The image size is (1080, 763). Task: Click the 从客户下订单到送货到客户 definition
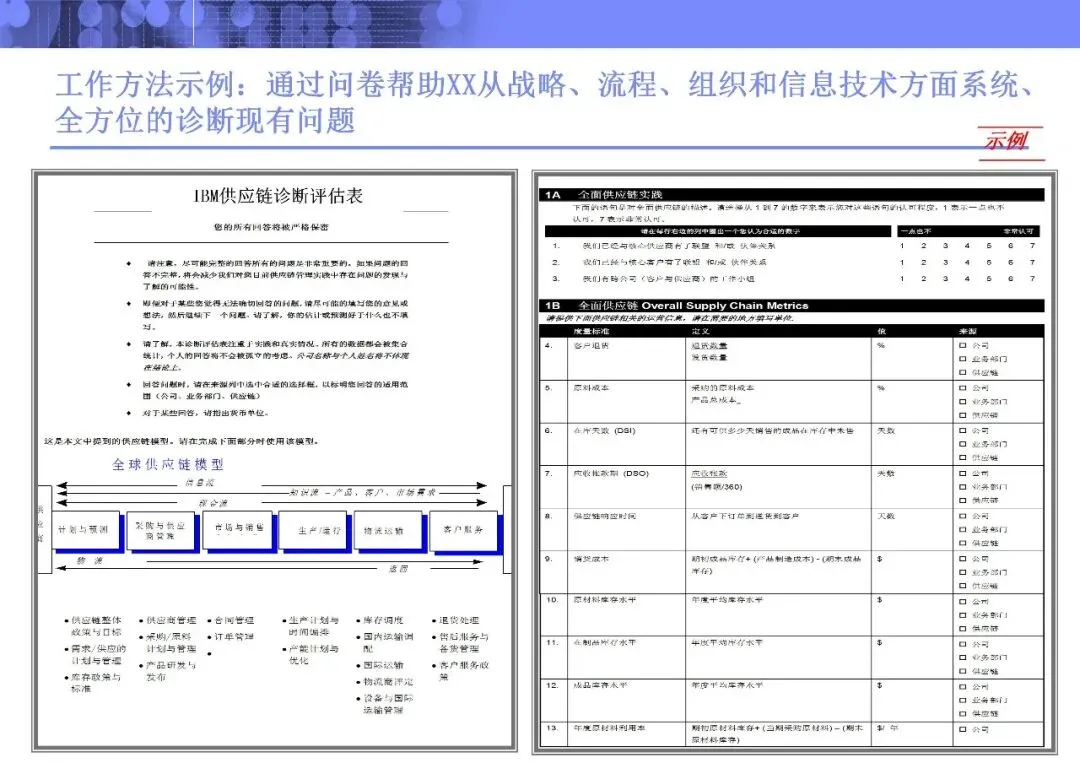(x=745, y=516)
